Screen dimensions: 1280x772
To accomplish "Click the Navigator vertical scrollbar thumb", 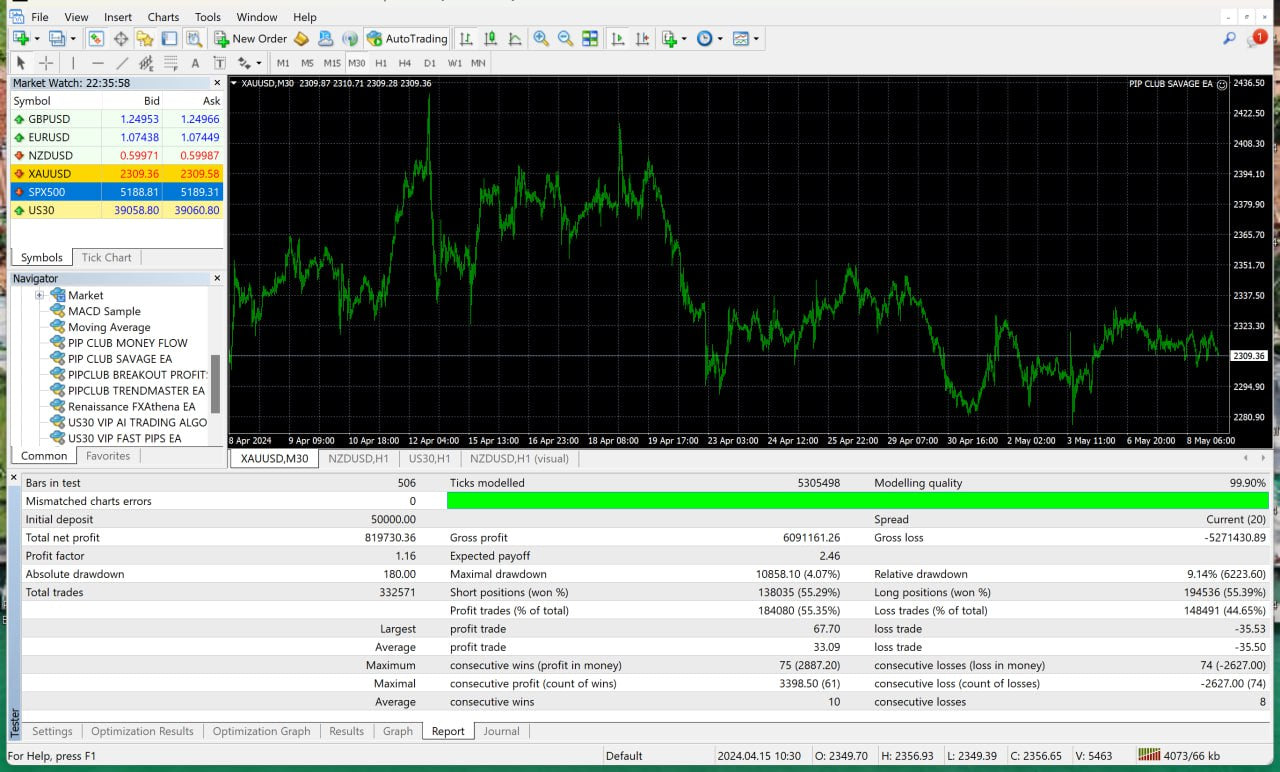I will click(215, 384).
